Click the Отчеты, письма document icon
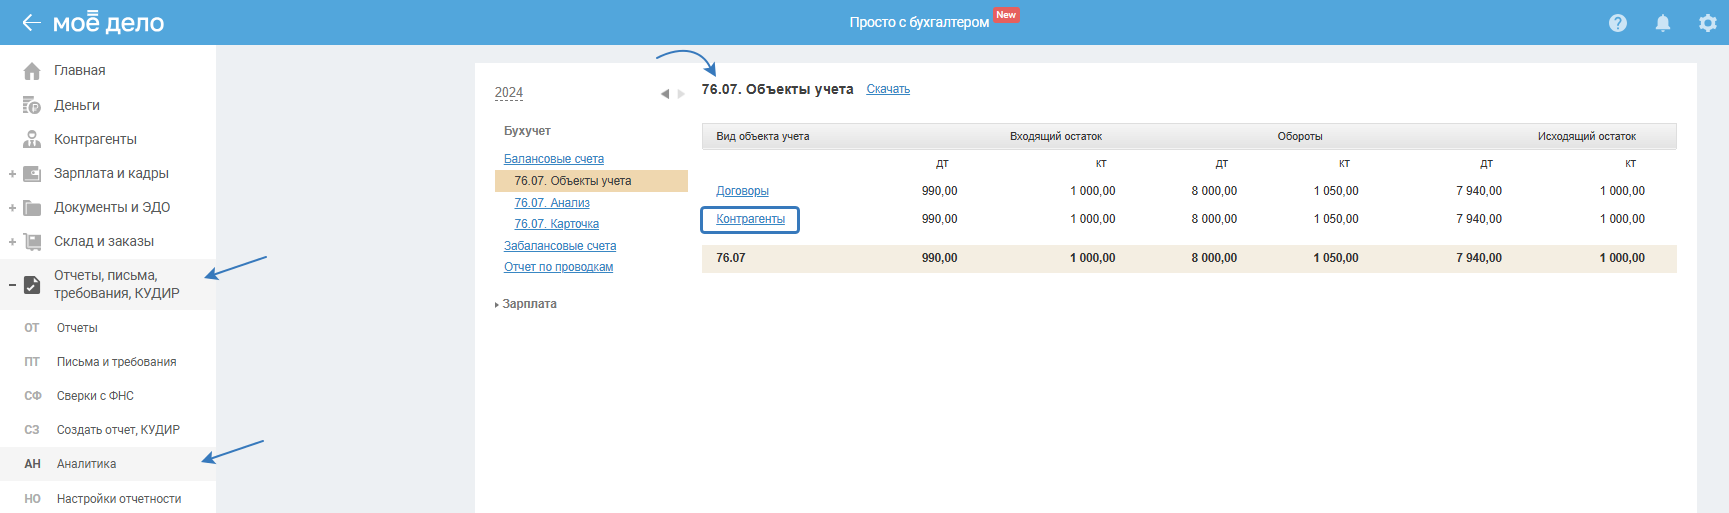Viewport: 1729px width, 513px height. coord(32,285)
